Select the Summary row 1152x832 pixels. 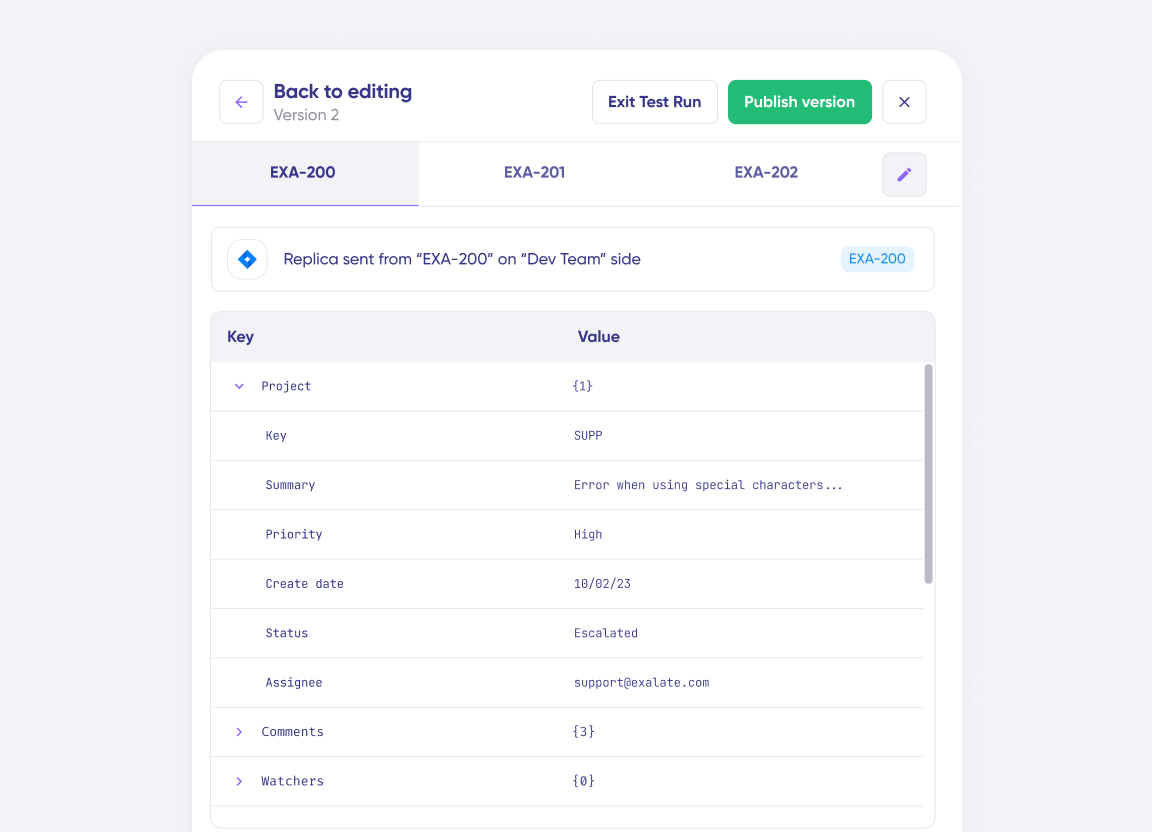(x=290, y=485)
